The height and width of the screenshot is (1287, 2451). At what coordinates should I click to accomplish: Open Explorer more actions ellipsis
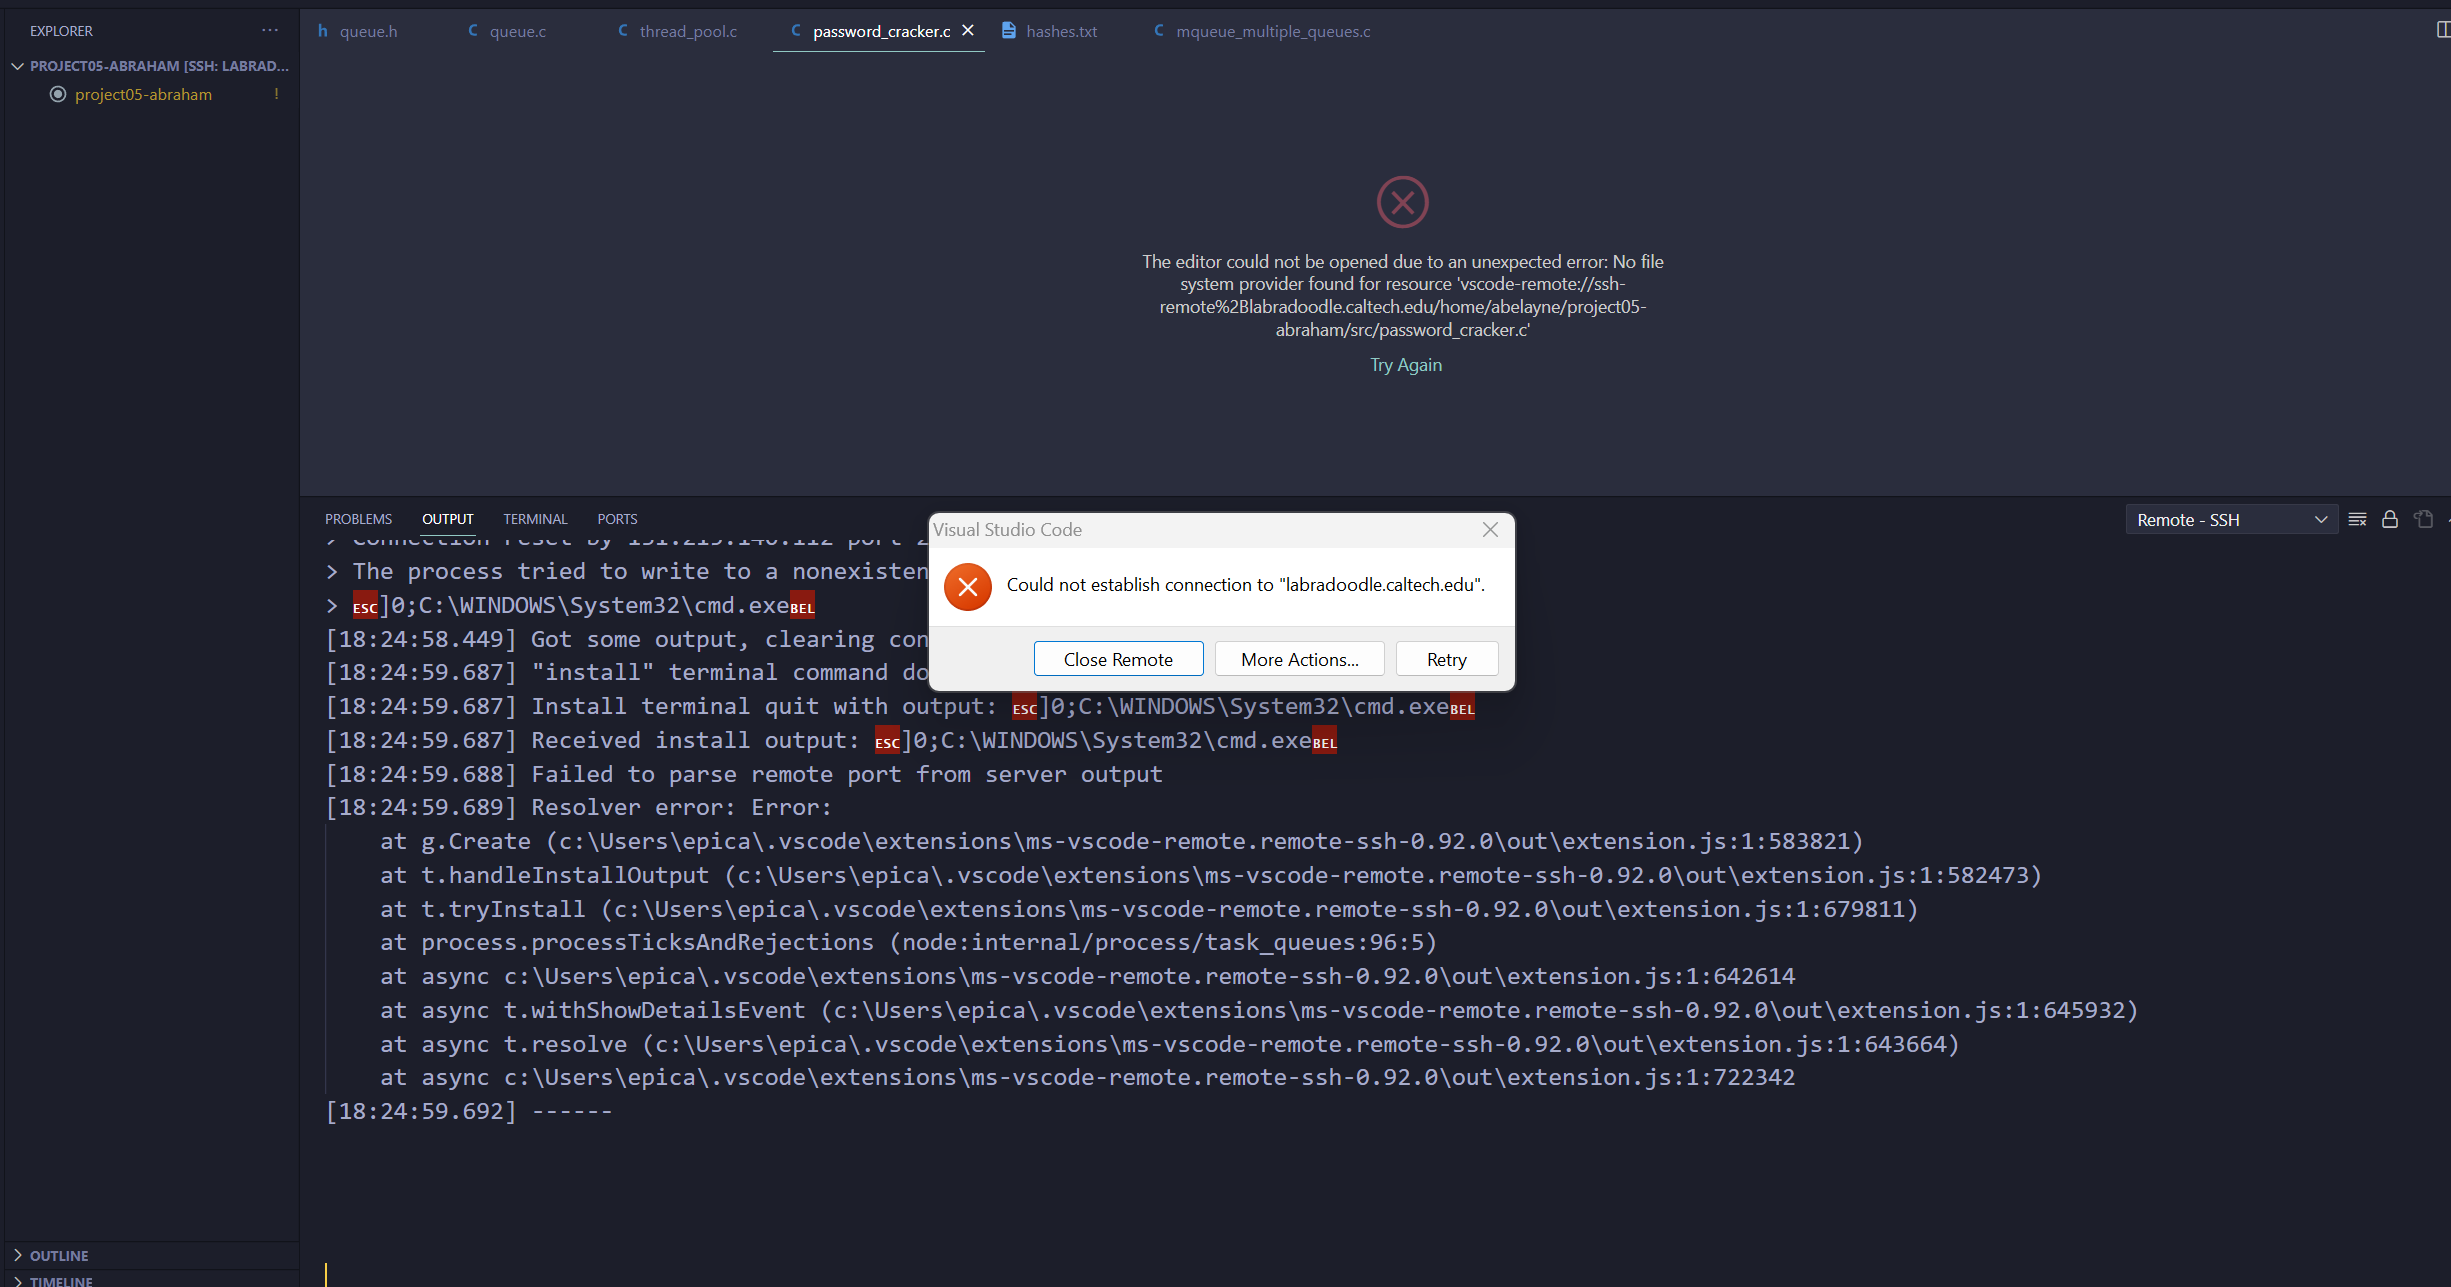[270, 31]
